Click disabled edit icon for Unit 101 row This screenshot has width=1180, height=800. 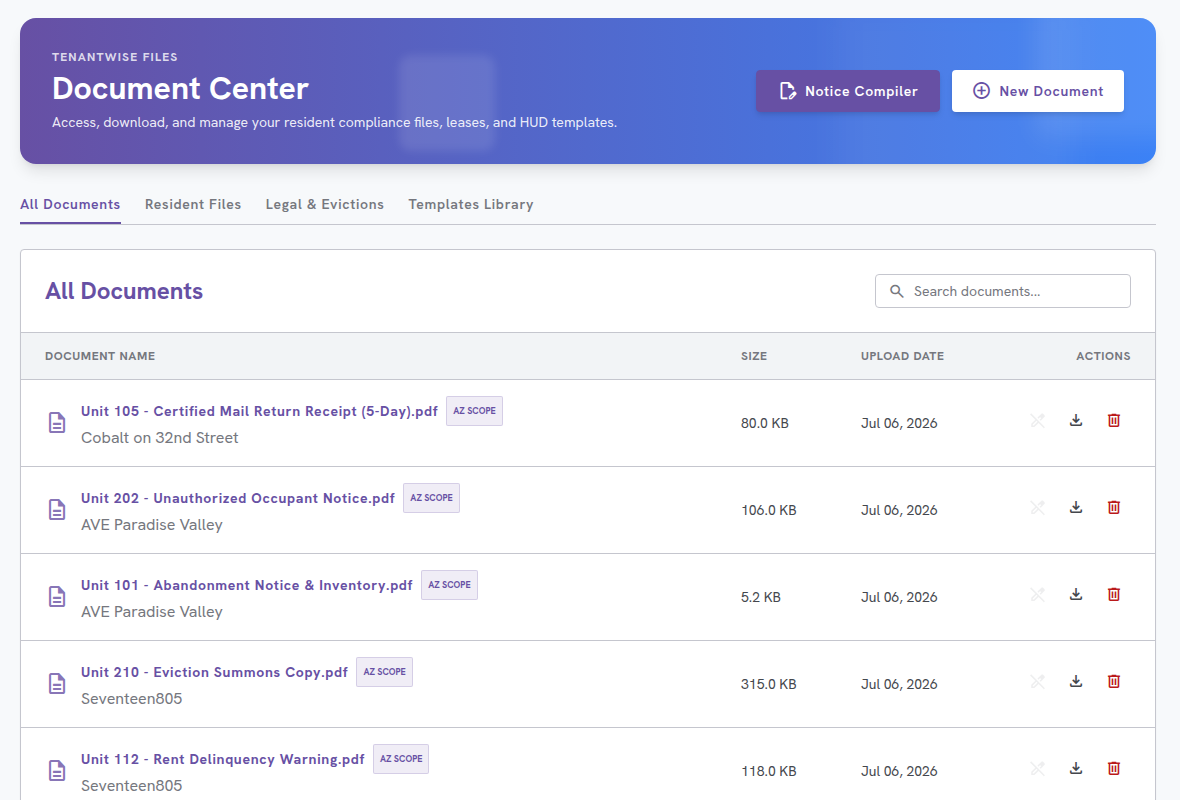pos(1038,595)
